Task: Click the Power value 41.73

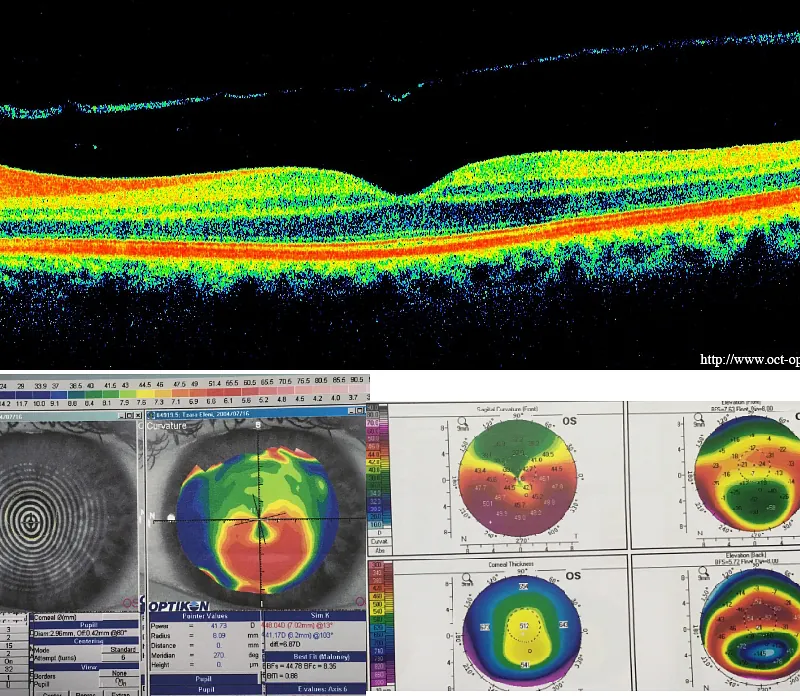Action: [x=219, y=626]
